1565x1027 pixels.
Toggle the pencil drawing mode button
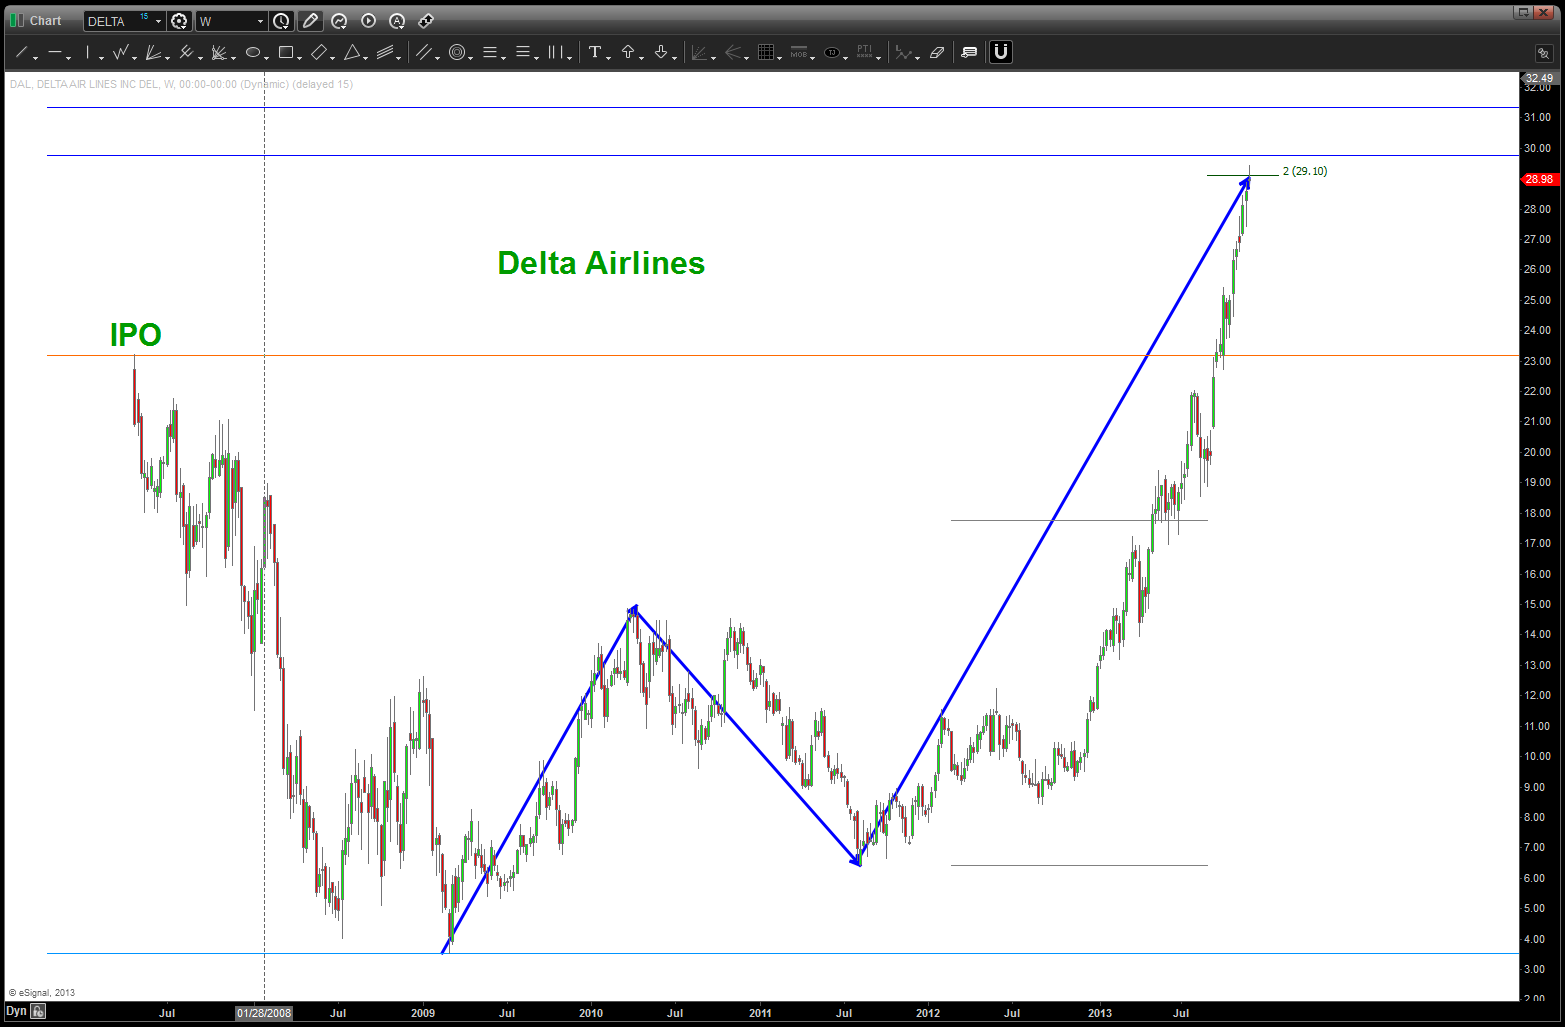[310, 21]
